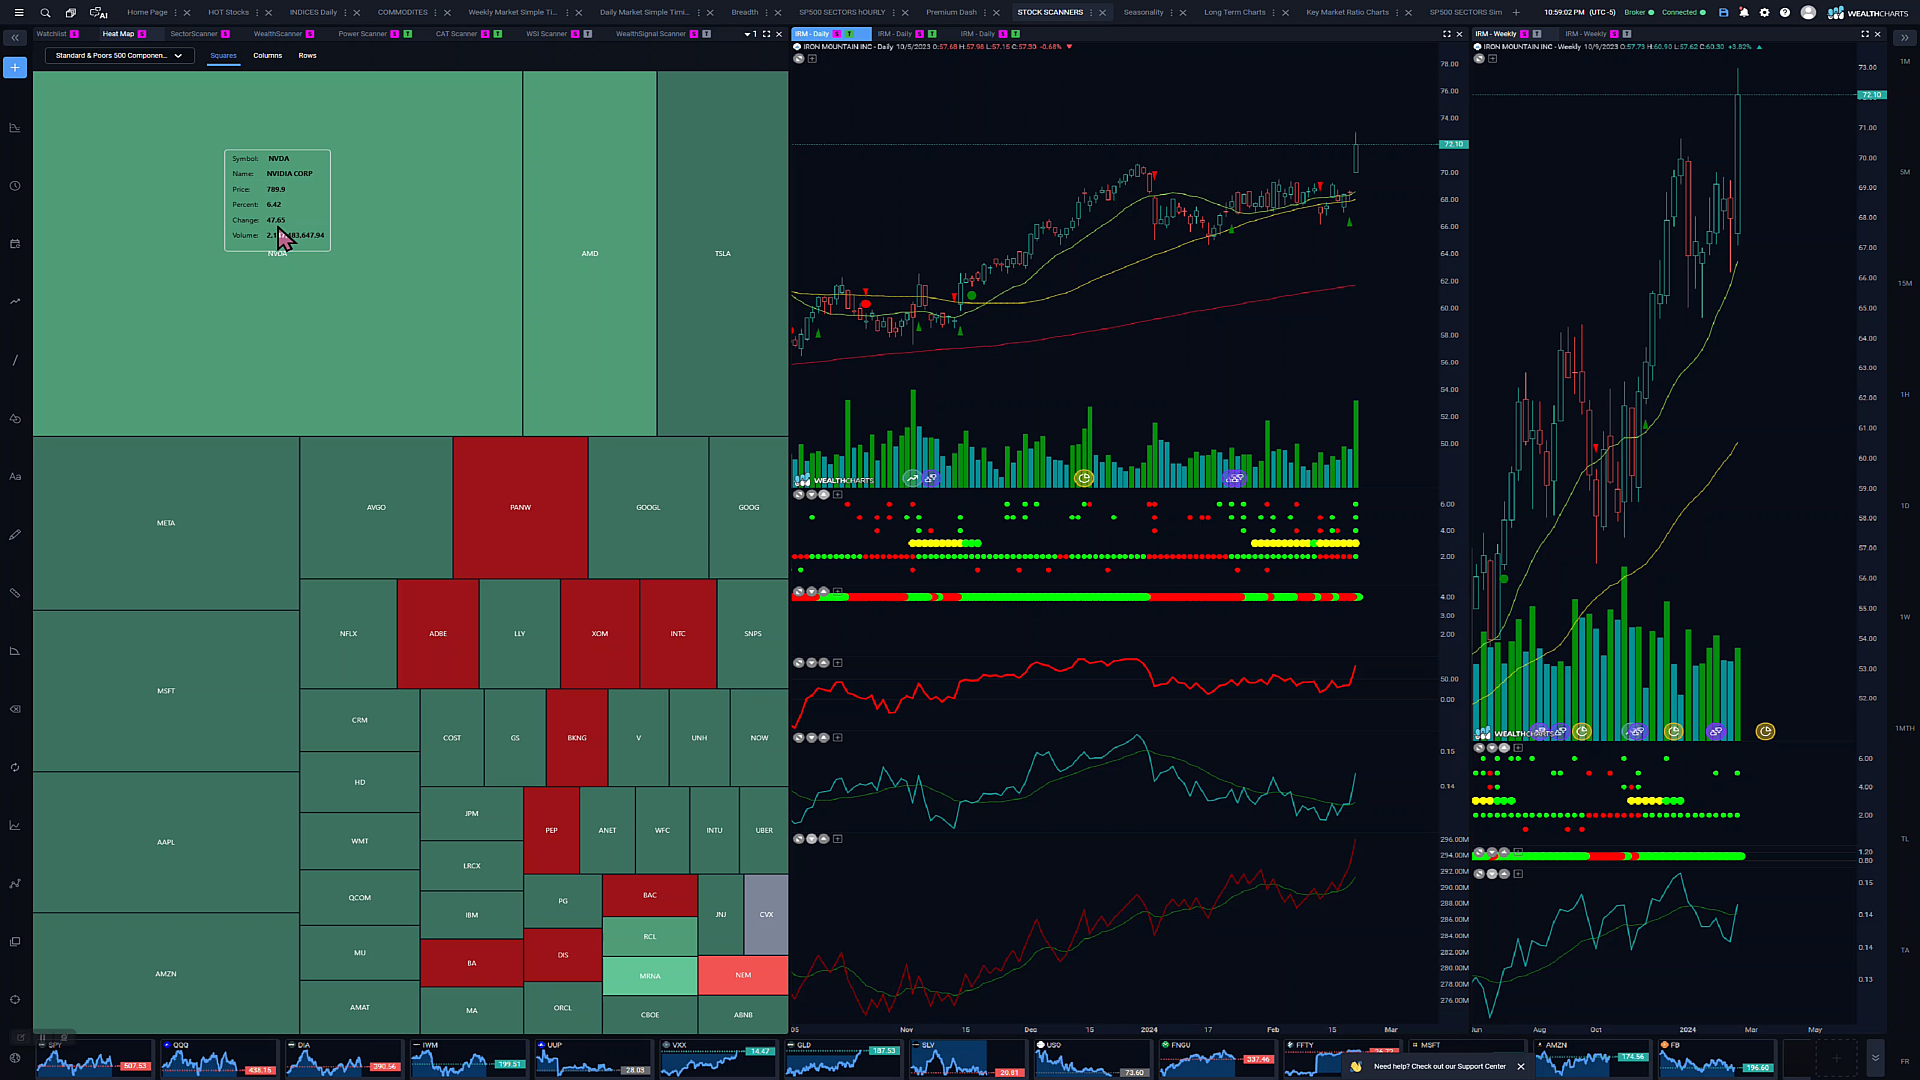Switch to the COMMODITES workspace tab

[x=402, y=13]
